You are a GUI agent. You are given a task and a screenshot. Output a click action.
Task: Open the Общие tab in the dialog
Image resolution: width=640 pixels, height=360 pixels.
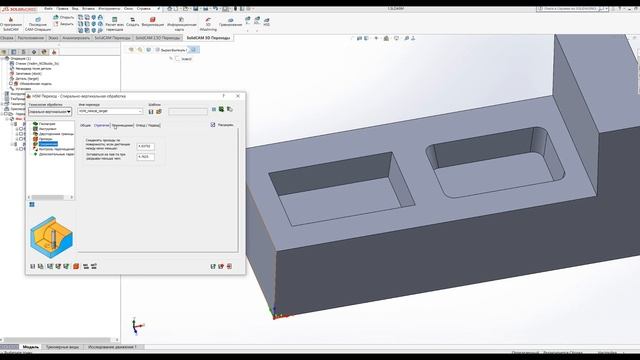click(85, 125)
